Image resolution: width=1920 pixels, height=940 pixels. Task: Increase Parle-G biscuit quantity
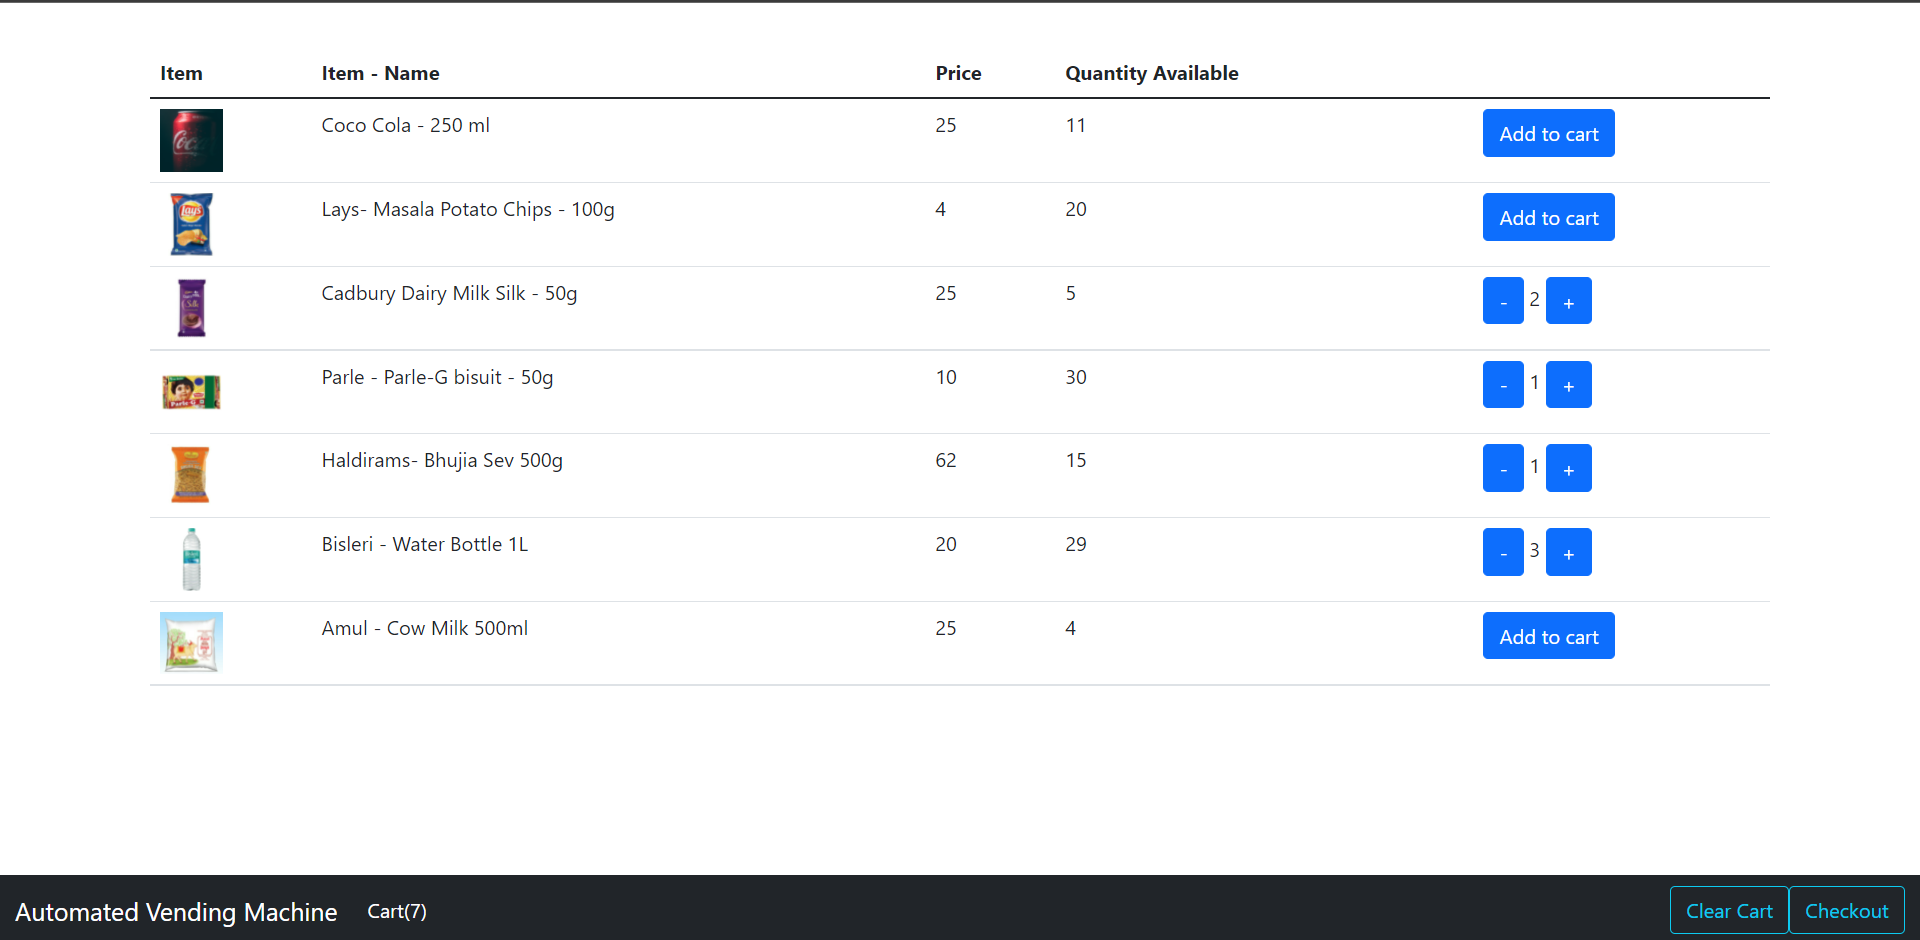pos(1568,385)
